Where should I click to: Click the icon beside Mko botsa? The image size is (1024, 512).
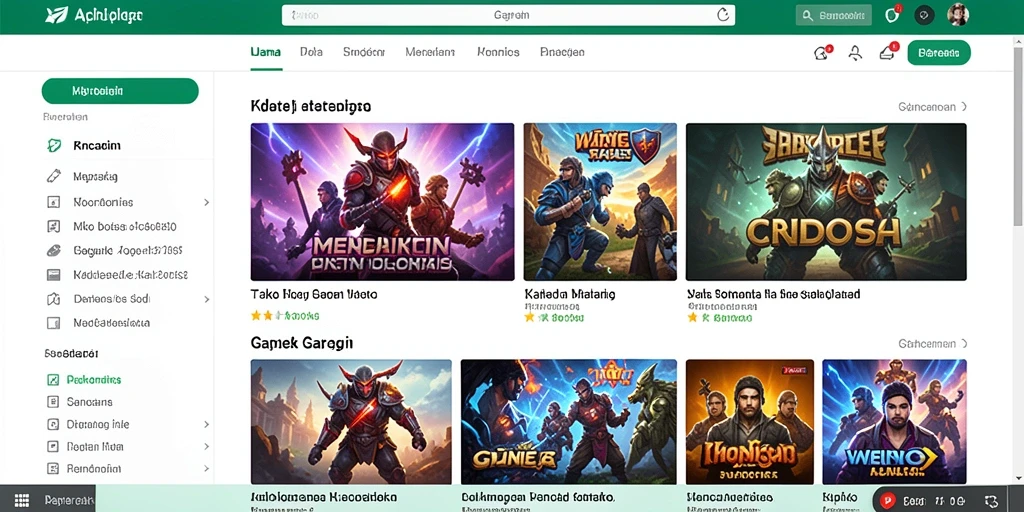(x=54, y=227)
